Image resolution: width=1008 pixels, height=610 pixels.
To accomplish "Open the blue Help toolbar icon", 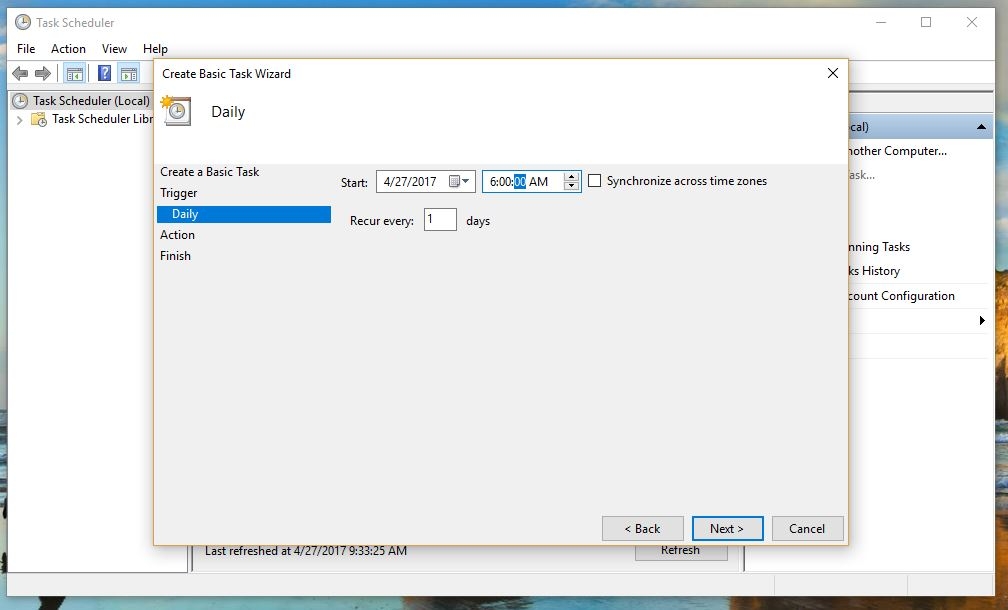I will tap(104, 73).
